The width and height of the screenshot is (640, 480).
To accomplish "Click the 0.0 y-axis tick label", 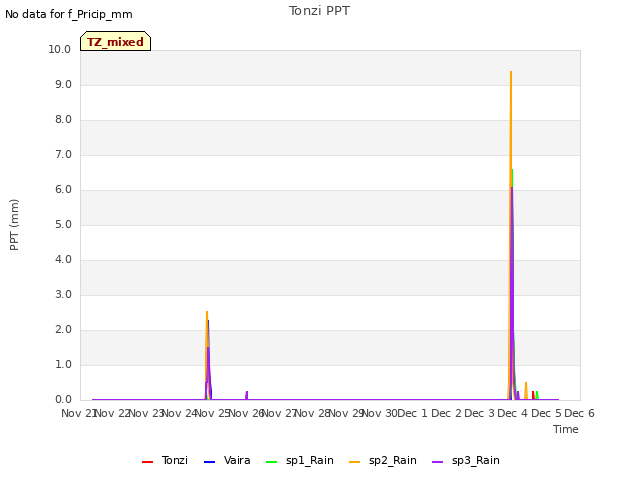I will click(63, 400).
